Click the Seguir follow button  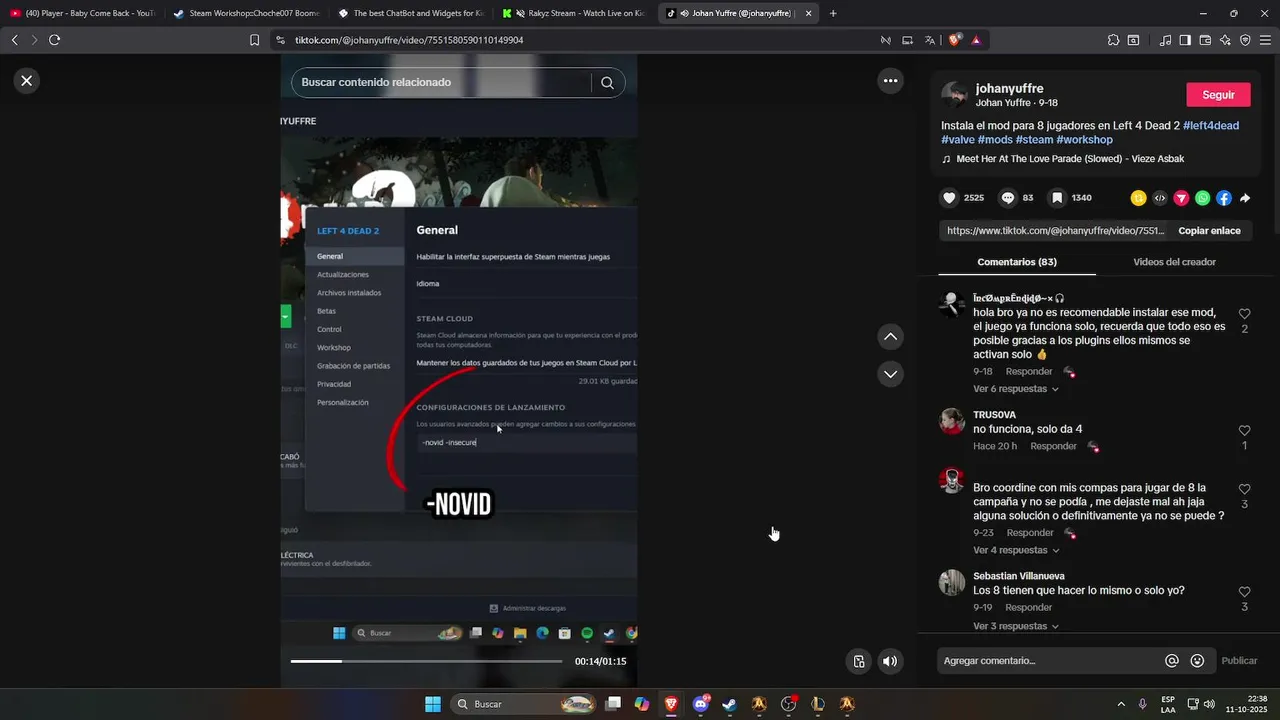pyautogui.click(x=1218, y=95)
